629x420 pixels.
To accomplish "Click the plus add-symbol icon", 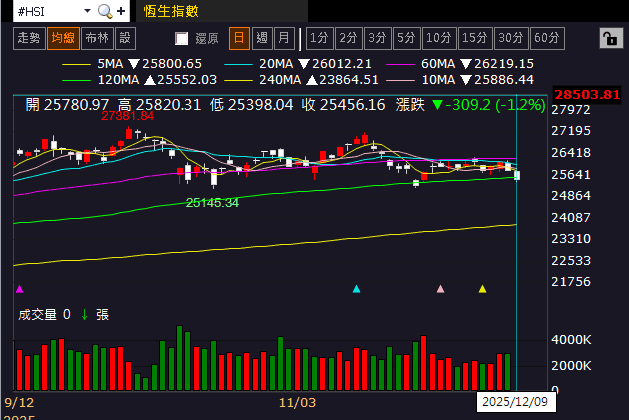I will 121,11.
